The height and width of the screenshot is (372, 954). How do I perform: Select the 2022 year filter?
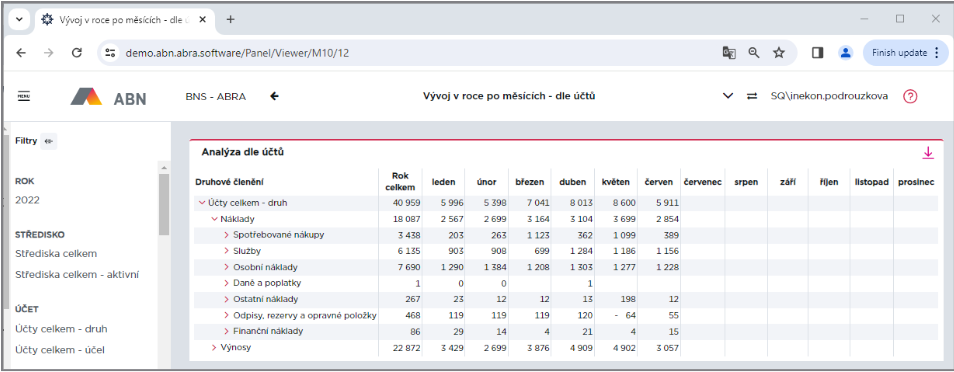(x=27, y=200)
